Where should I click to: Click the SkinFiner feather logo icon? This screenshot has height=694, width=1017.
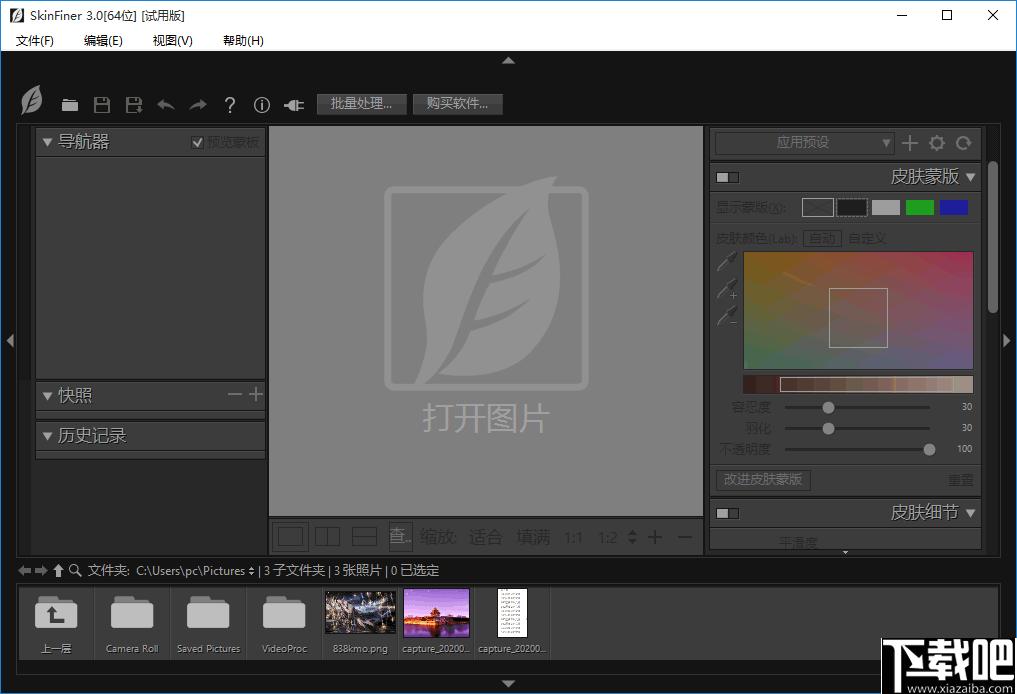31,101
